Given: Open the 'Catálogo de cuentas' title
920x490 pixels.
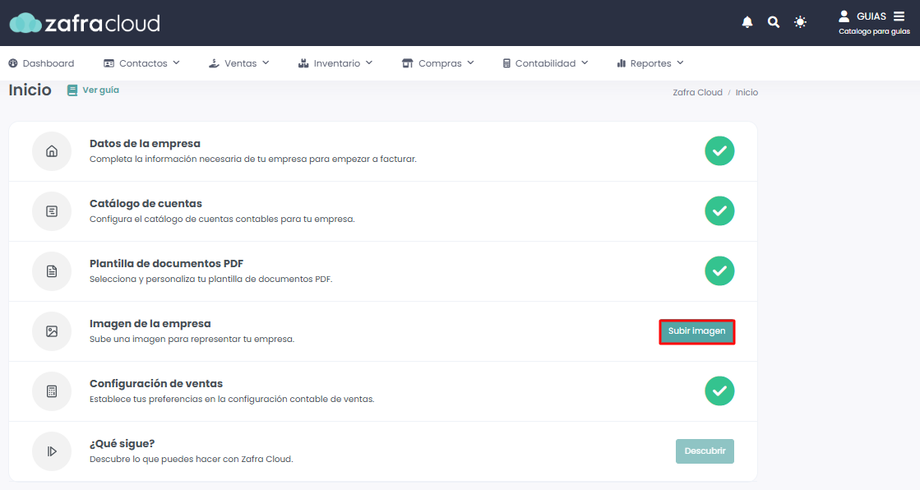Looking at the screenshot, I should [146, 204].
